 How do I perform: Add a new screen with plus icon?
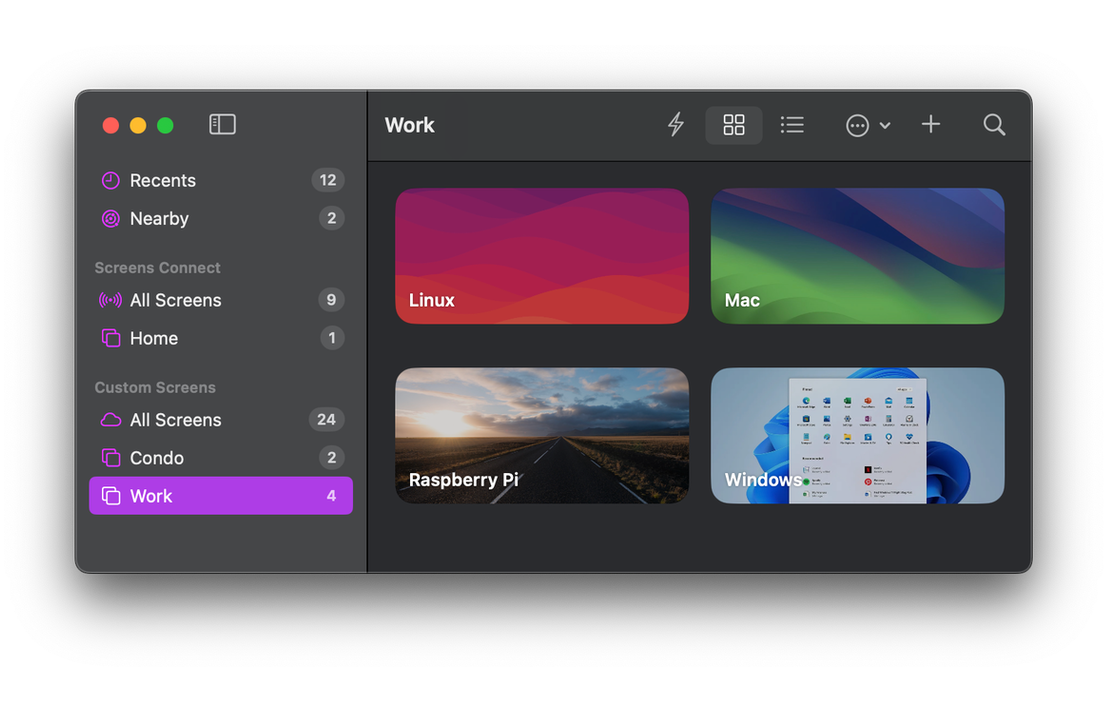click(x=931, y=124)
